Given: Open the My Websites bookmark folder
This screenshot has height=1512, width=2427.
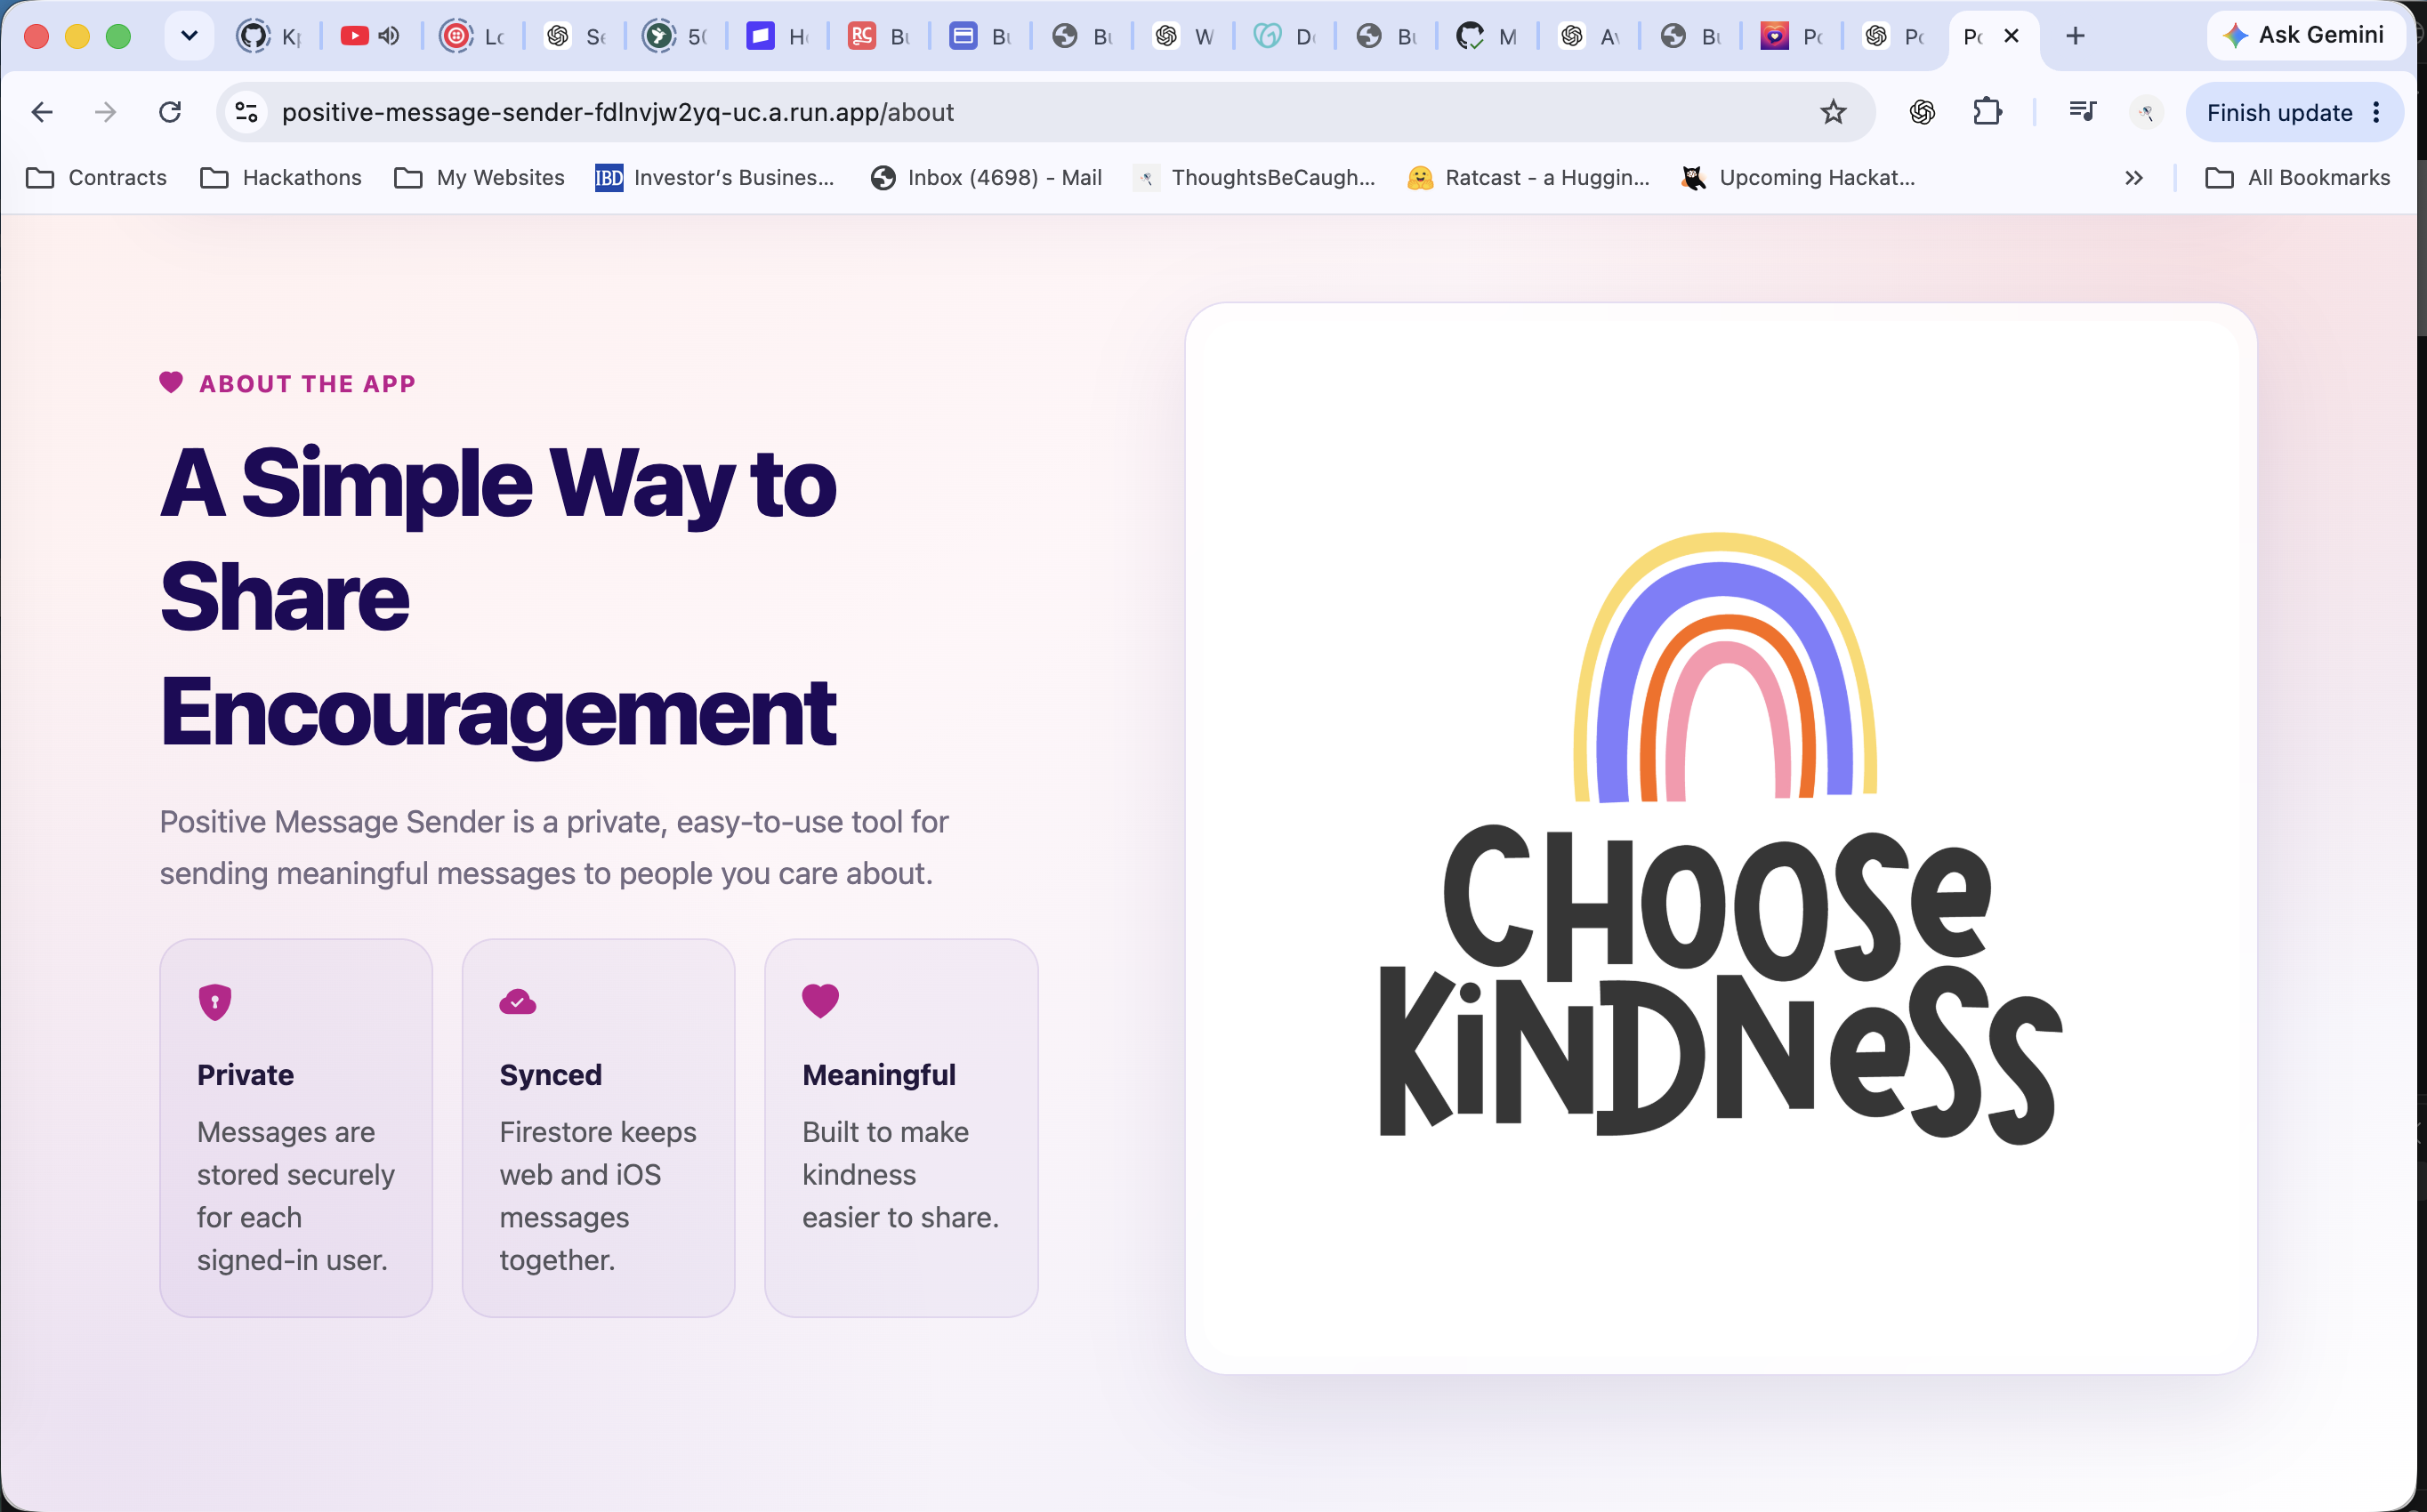Looking at the screenshot, I should click(x=479, y=178).
